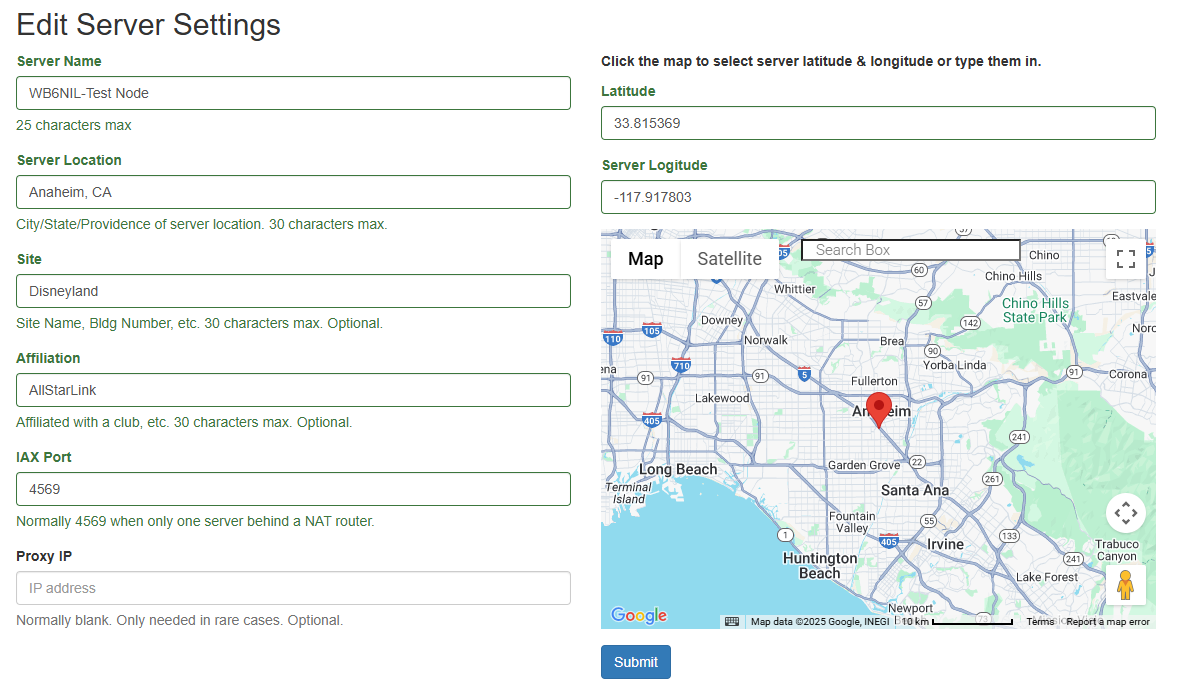Click the Chino Hills State Park label

click(x=1035, y=310)
